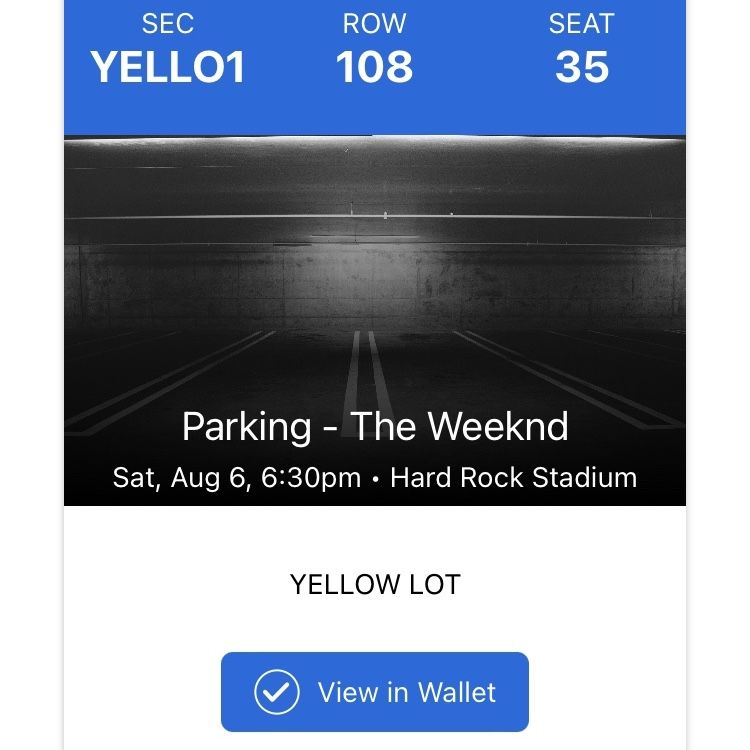Click the SEC label
This screenshot has height=750, width=750.
168,23
